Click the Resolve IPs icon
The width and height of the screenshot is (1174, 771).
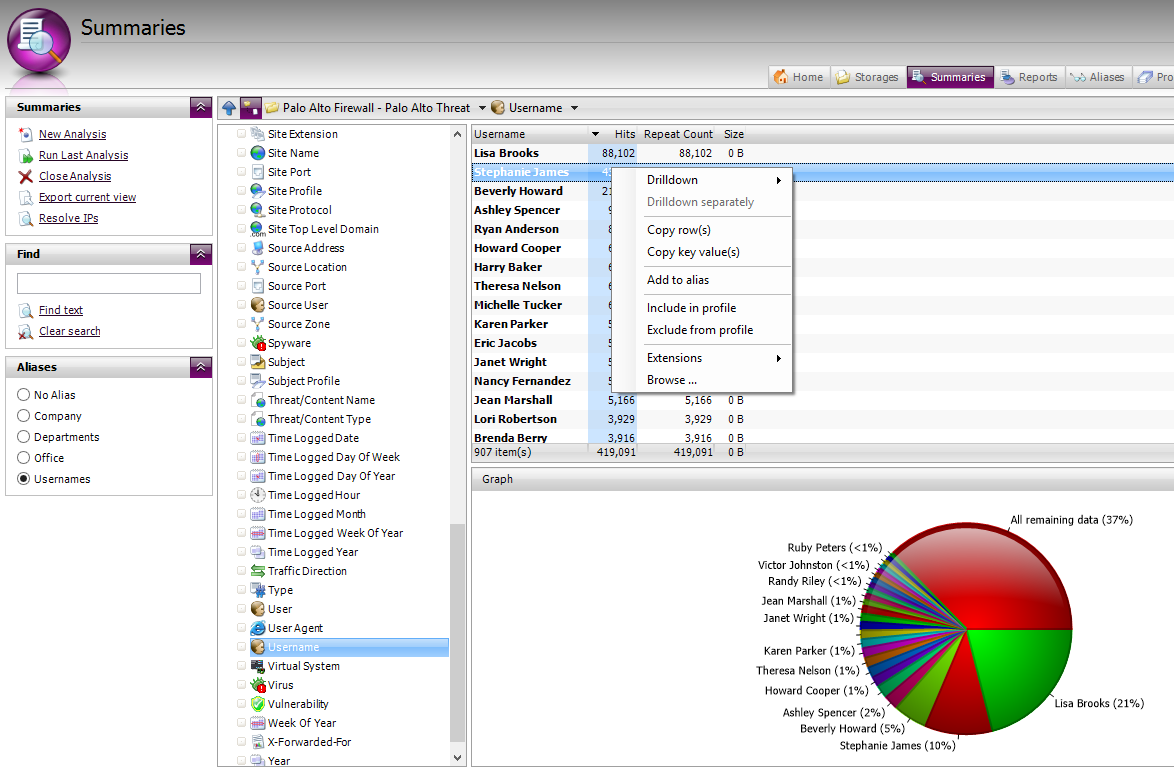click(26, 218)
